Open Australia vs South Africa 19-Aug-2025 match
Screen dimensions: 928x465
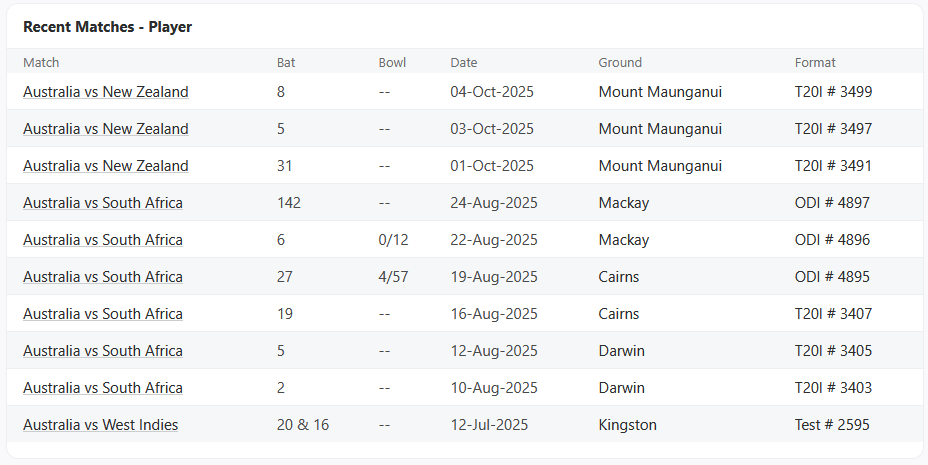103,277
